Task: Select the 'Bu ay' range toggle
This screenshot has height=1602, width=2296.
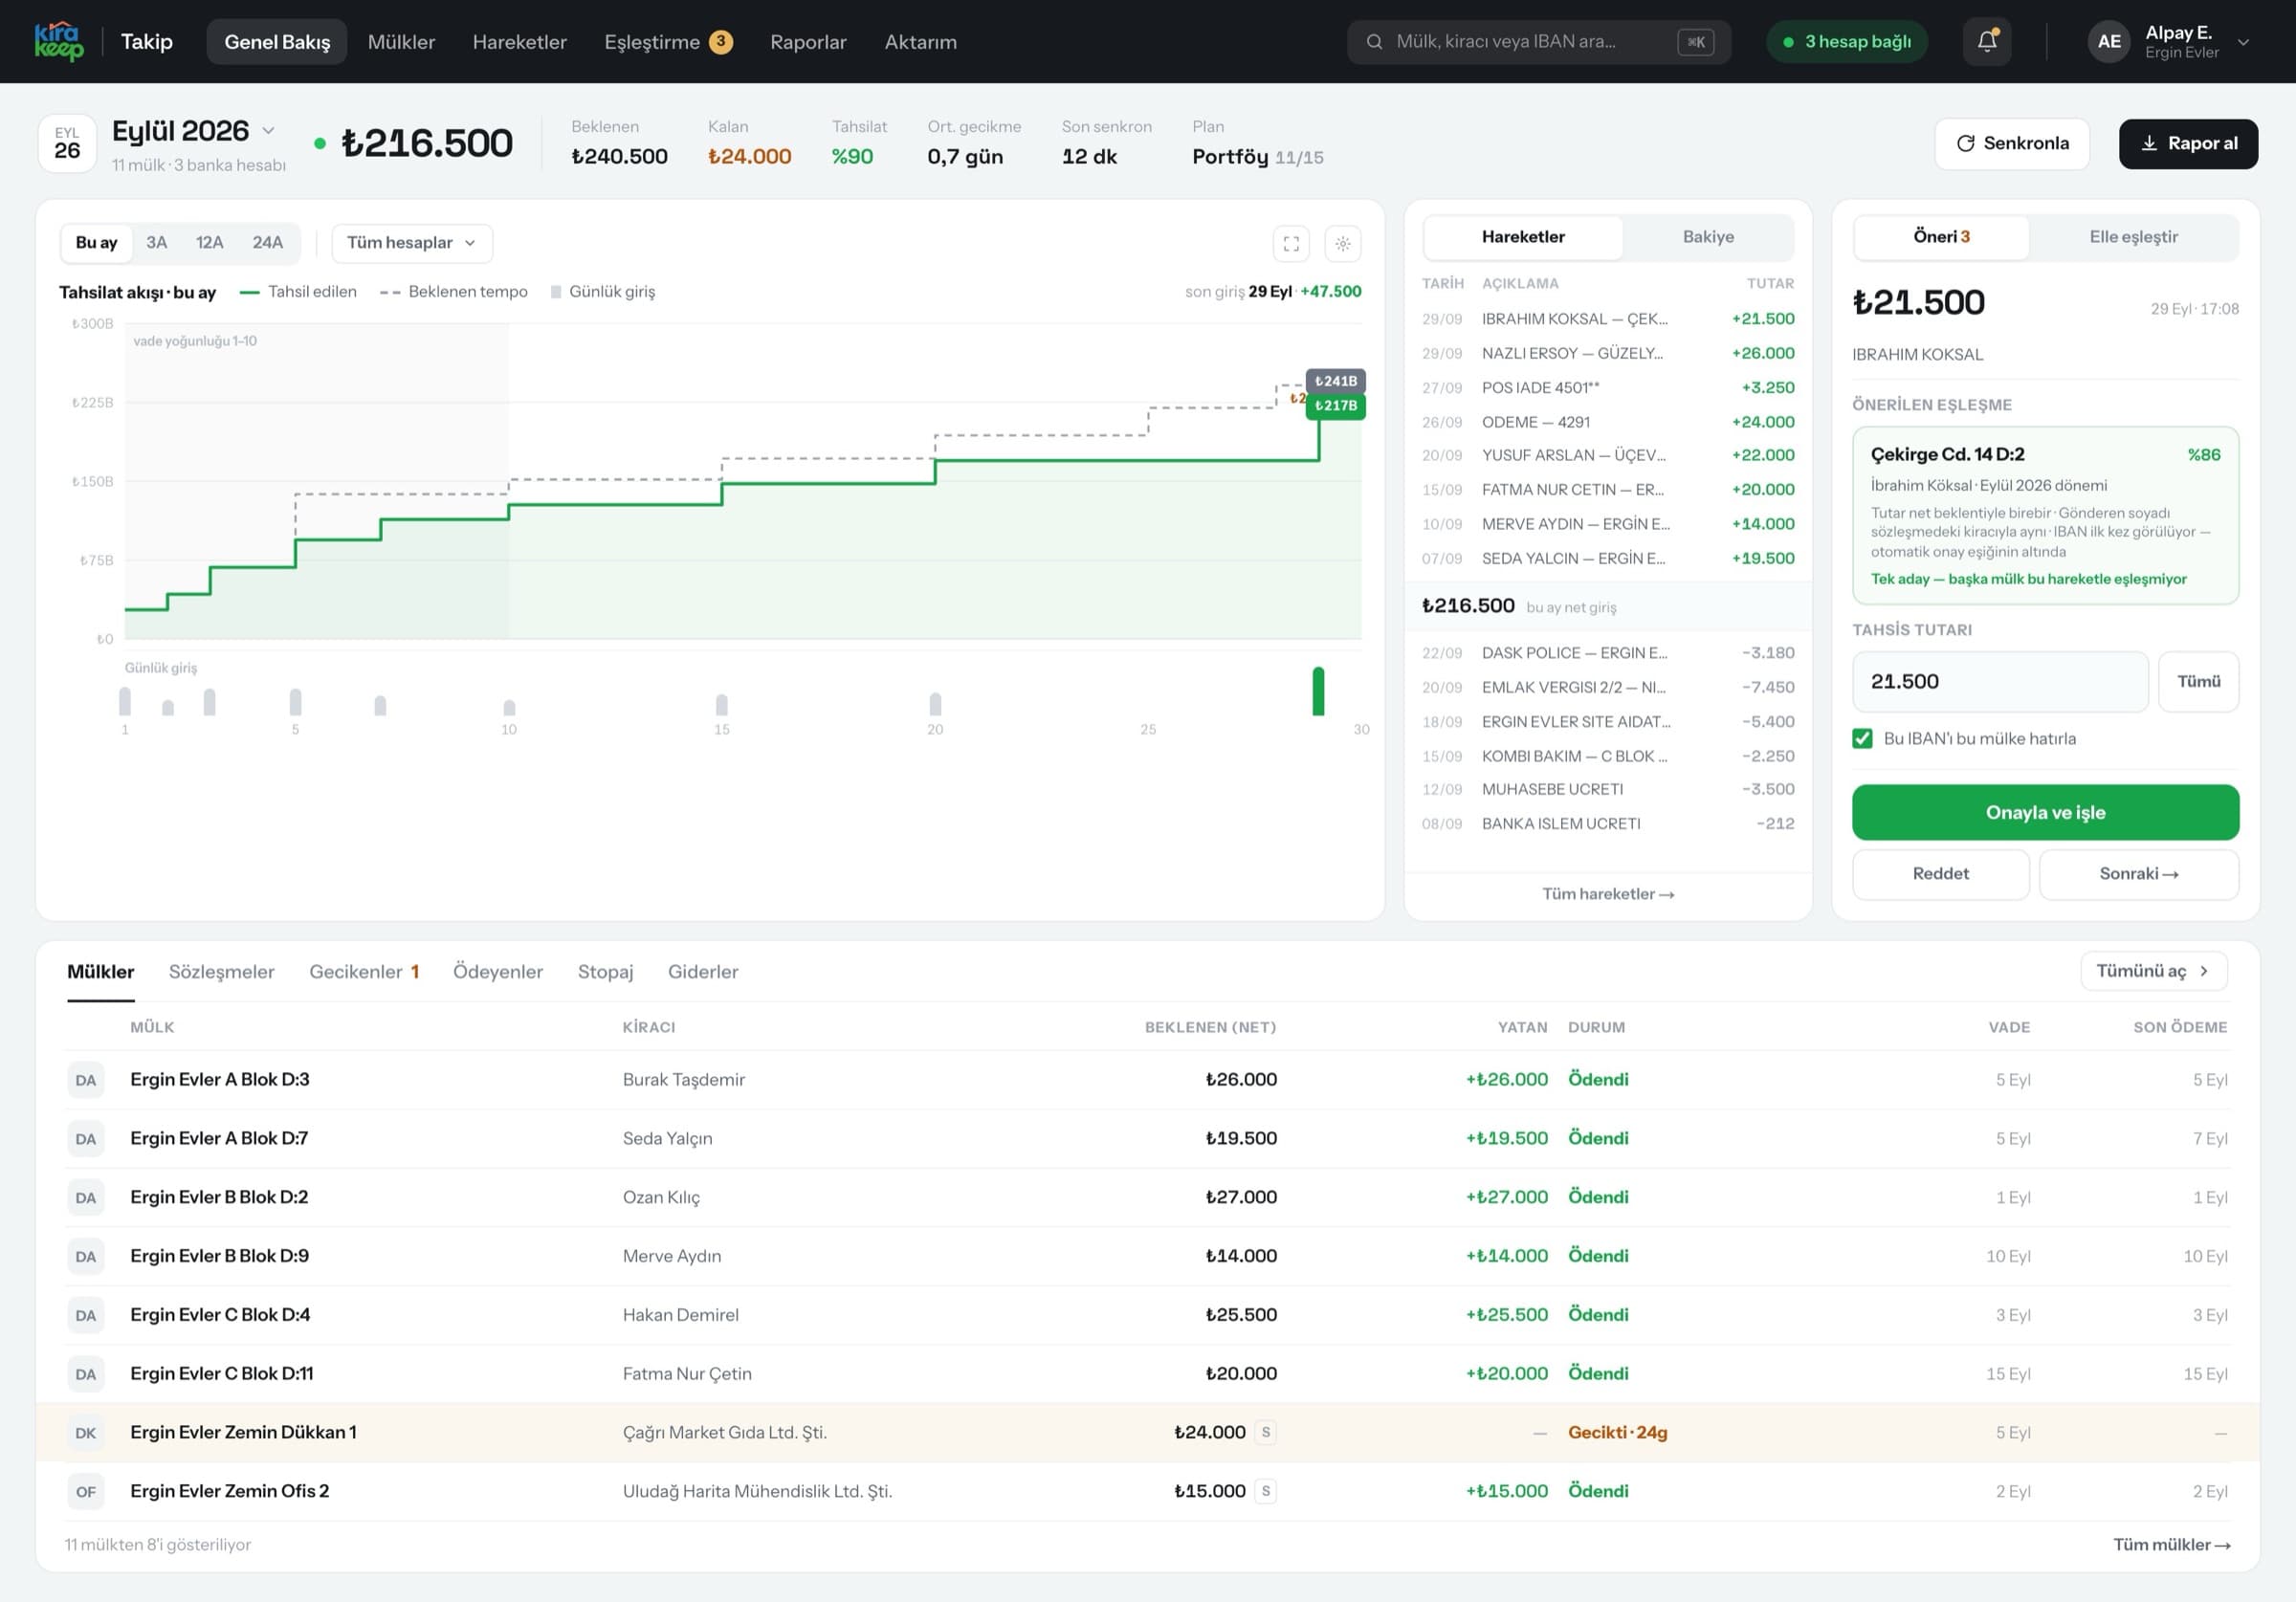Action: (x=96, y=242)
